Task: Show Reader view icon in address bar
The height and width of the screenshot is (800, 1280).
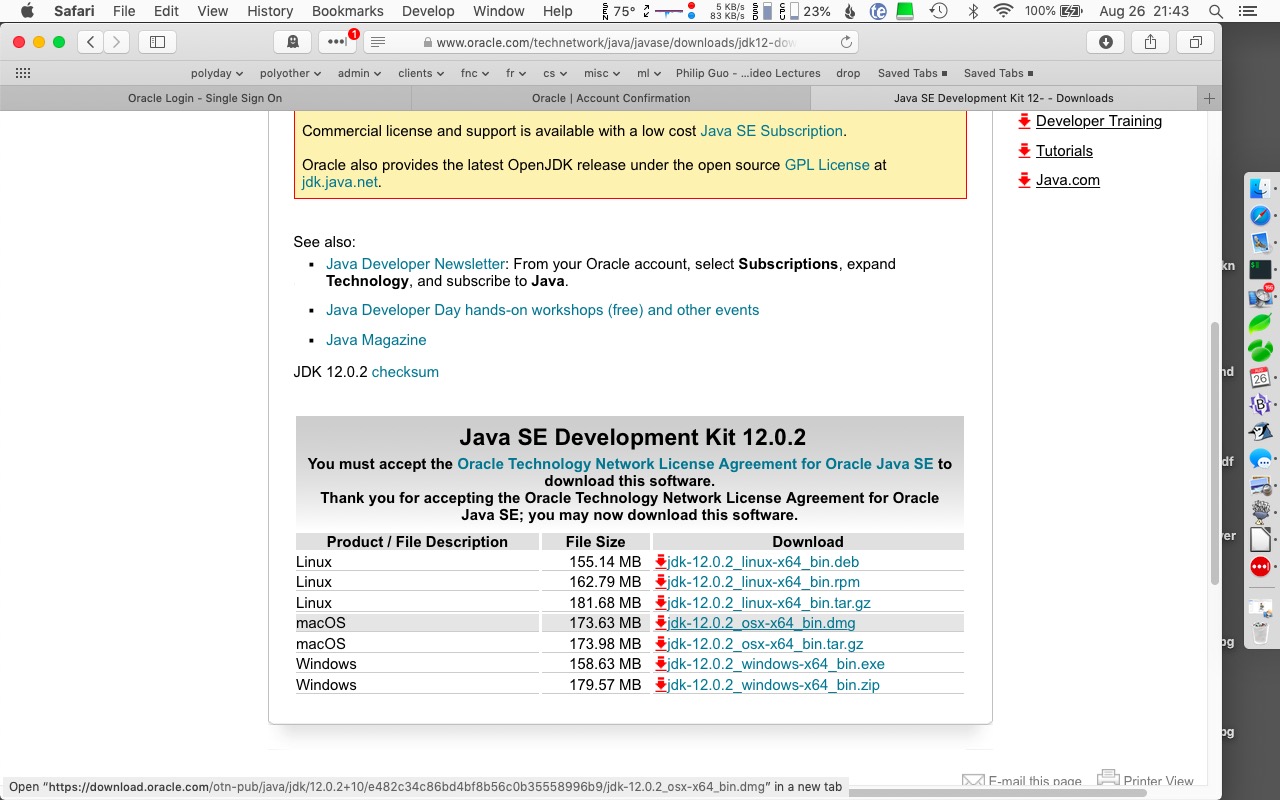Action: tap(377, 42)
